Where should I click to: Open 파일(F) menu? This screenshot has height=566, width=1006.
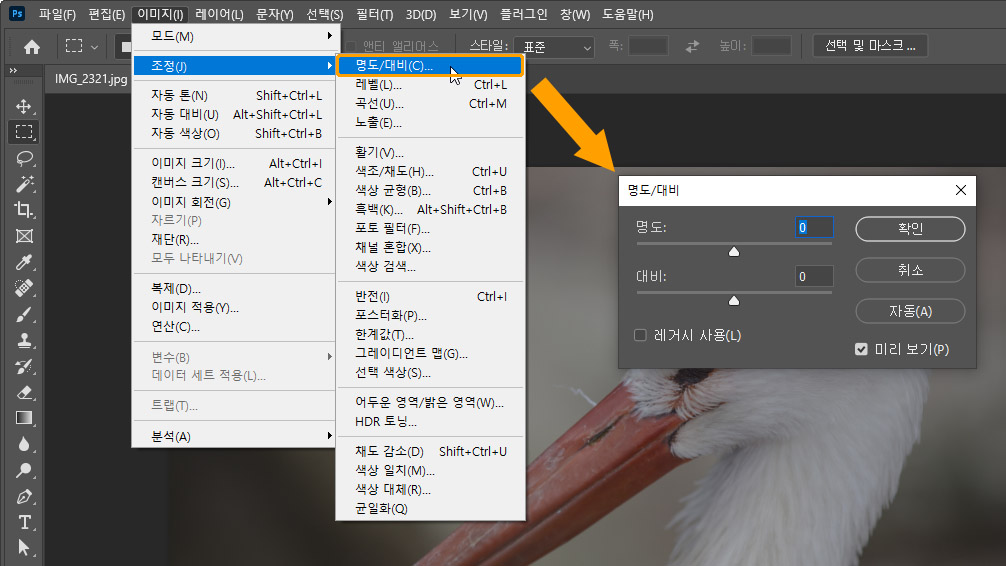pos(57,14)
